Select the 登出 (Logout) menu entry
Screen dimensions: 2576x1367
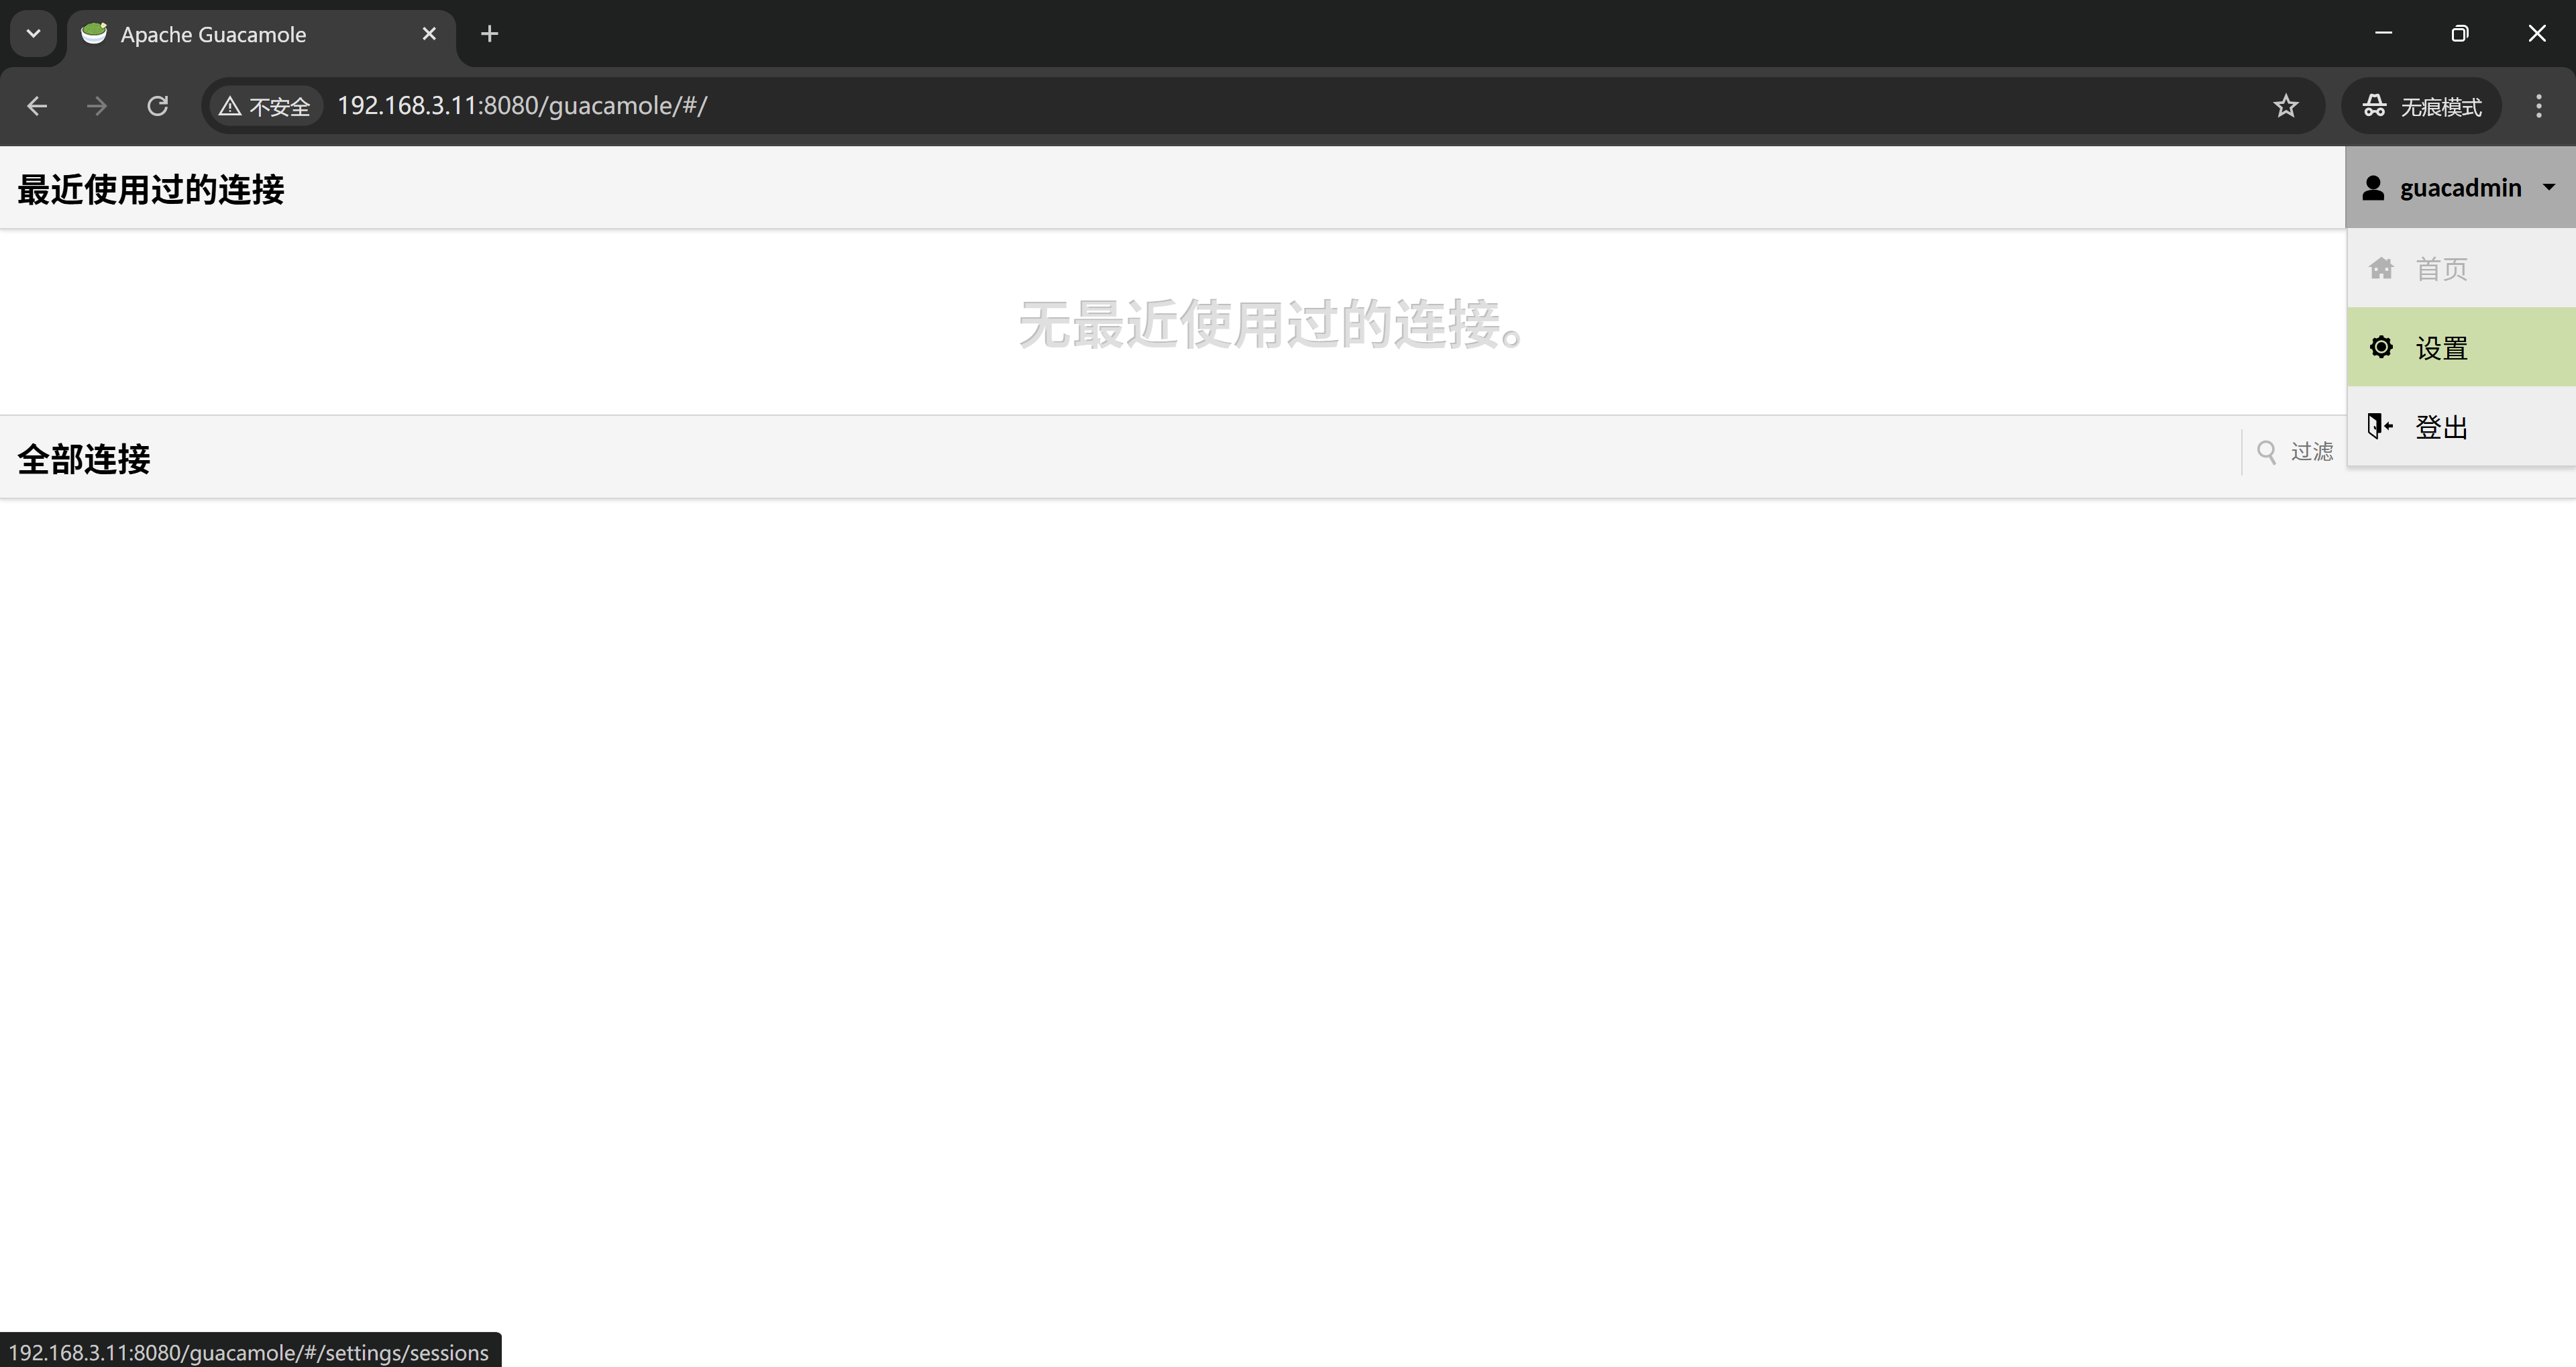pos(2461,427)
